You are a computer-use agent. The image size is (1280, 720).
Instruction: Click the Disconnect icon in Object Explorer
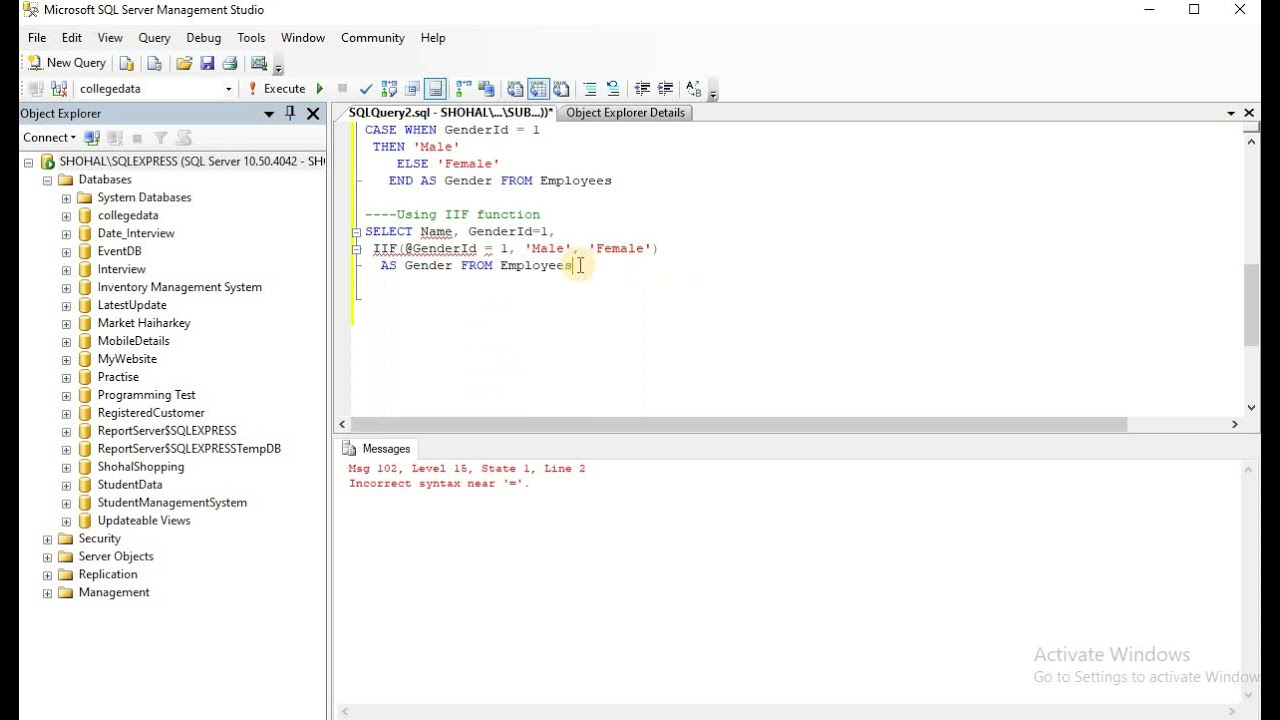click(115, 138)
